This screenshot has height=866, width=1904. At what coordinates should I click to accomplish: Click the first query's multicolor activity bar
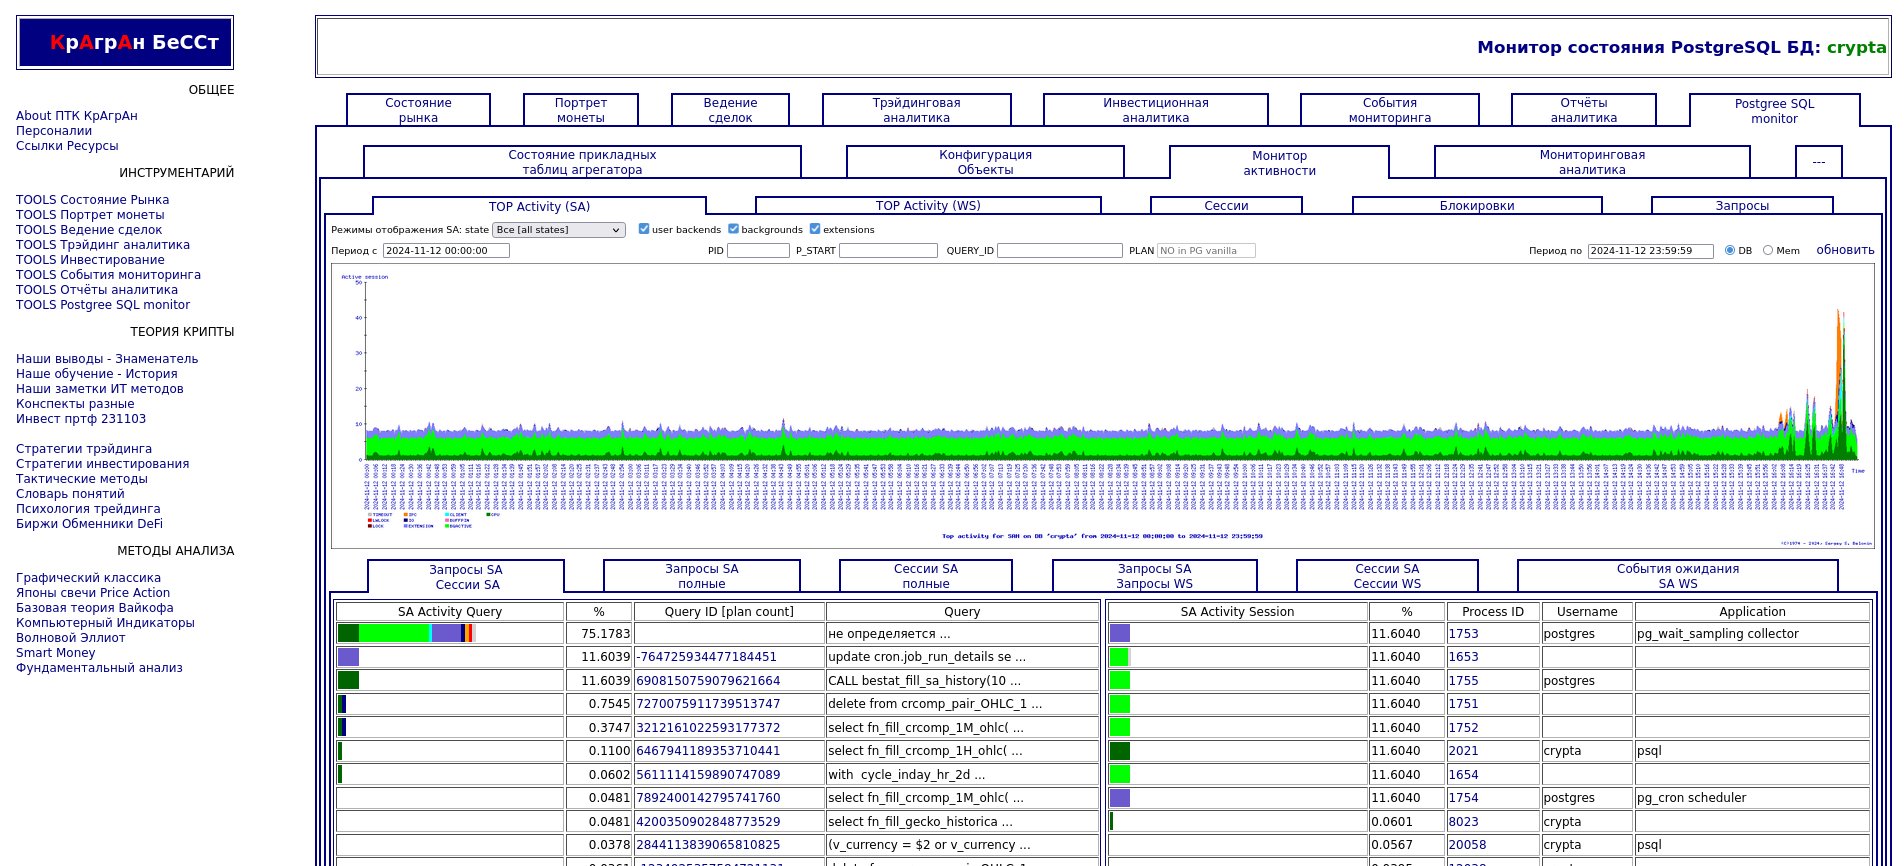point(405,633)
